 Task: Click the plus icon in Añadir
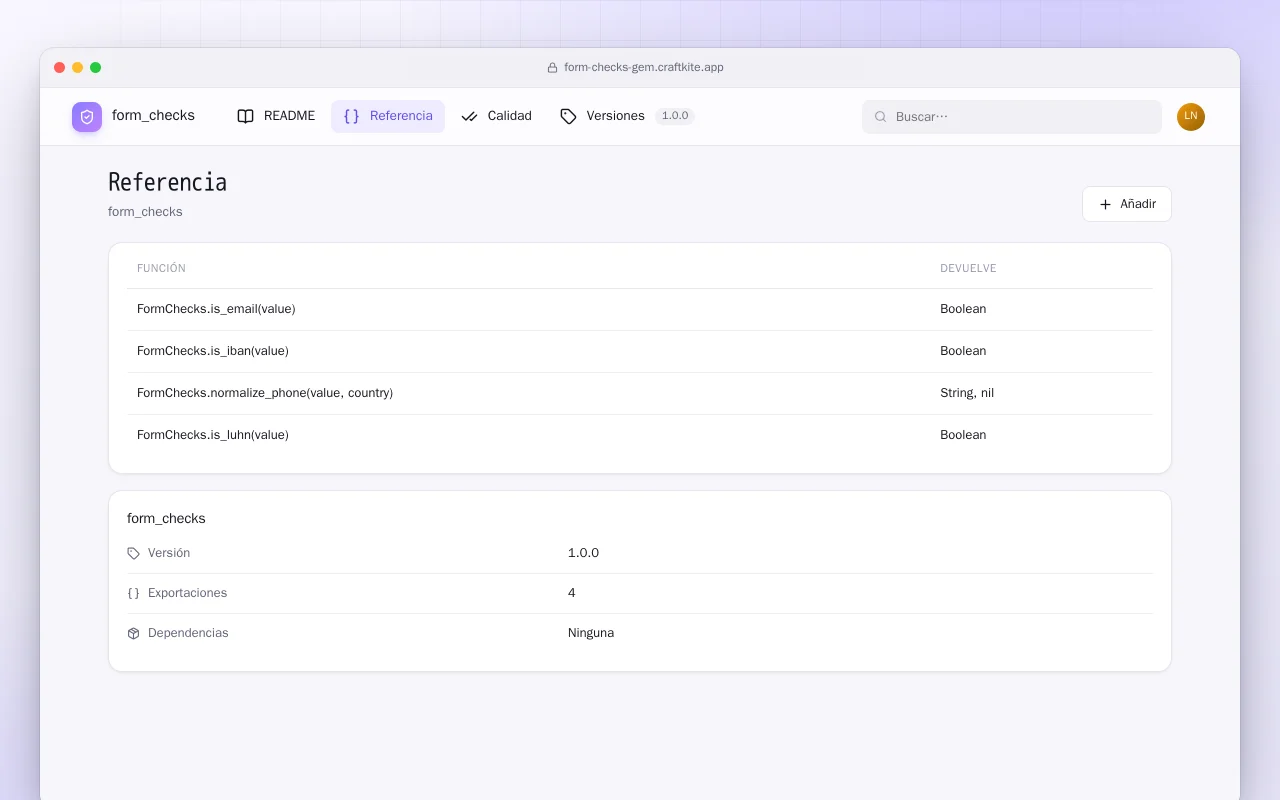pos(1105,204)
